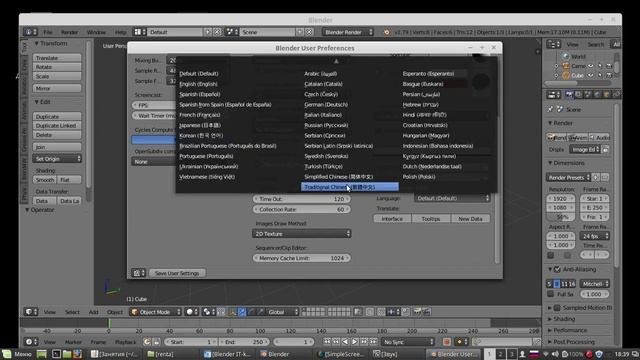
Task: Expand the Shading panel in properties
Action: (x=564, y=319)
